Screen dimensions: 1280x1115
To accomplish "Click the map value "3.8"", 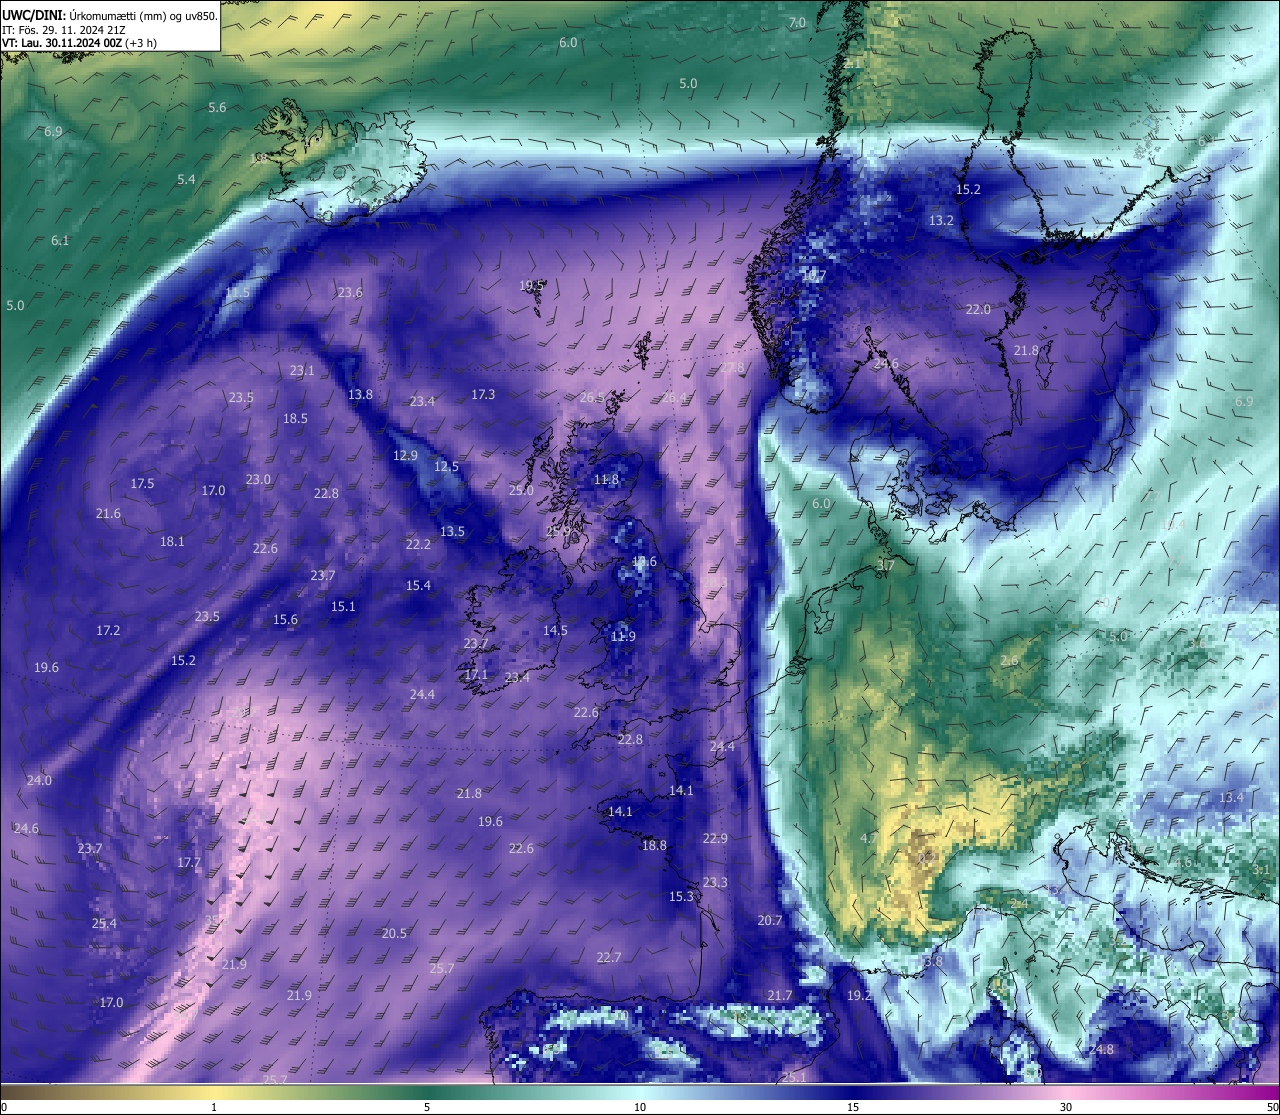I will coord(933,961).
